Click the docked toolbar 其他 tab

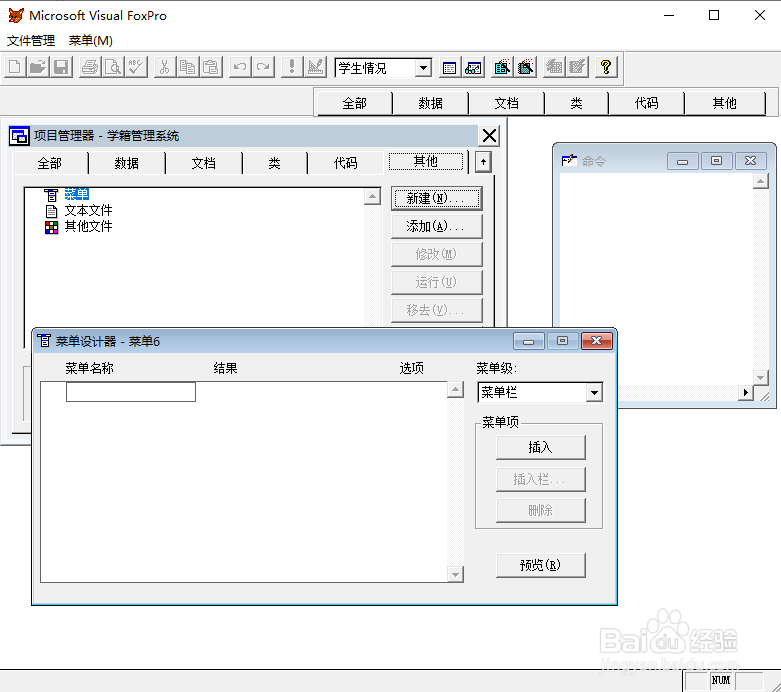tap(725, 103)
